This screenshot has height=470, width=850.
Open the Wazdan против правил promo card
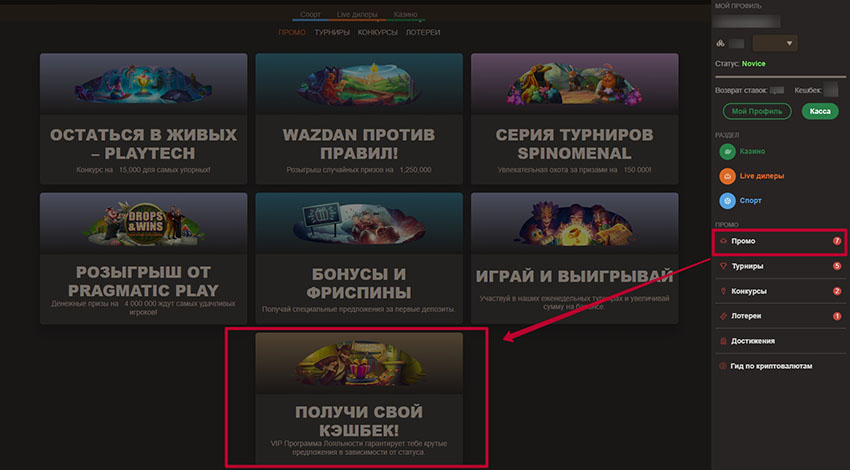coord(359,119)
